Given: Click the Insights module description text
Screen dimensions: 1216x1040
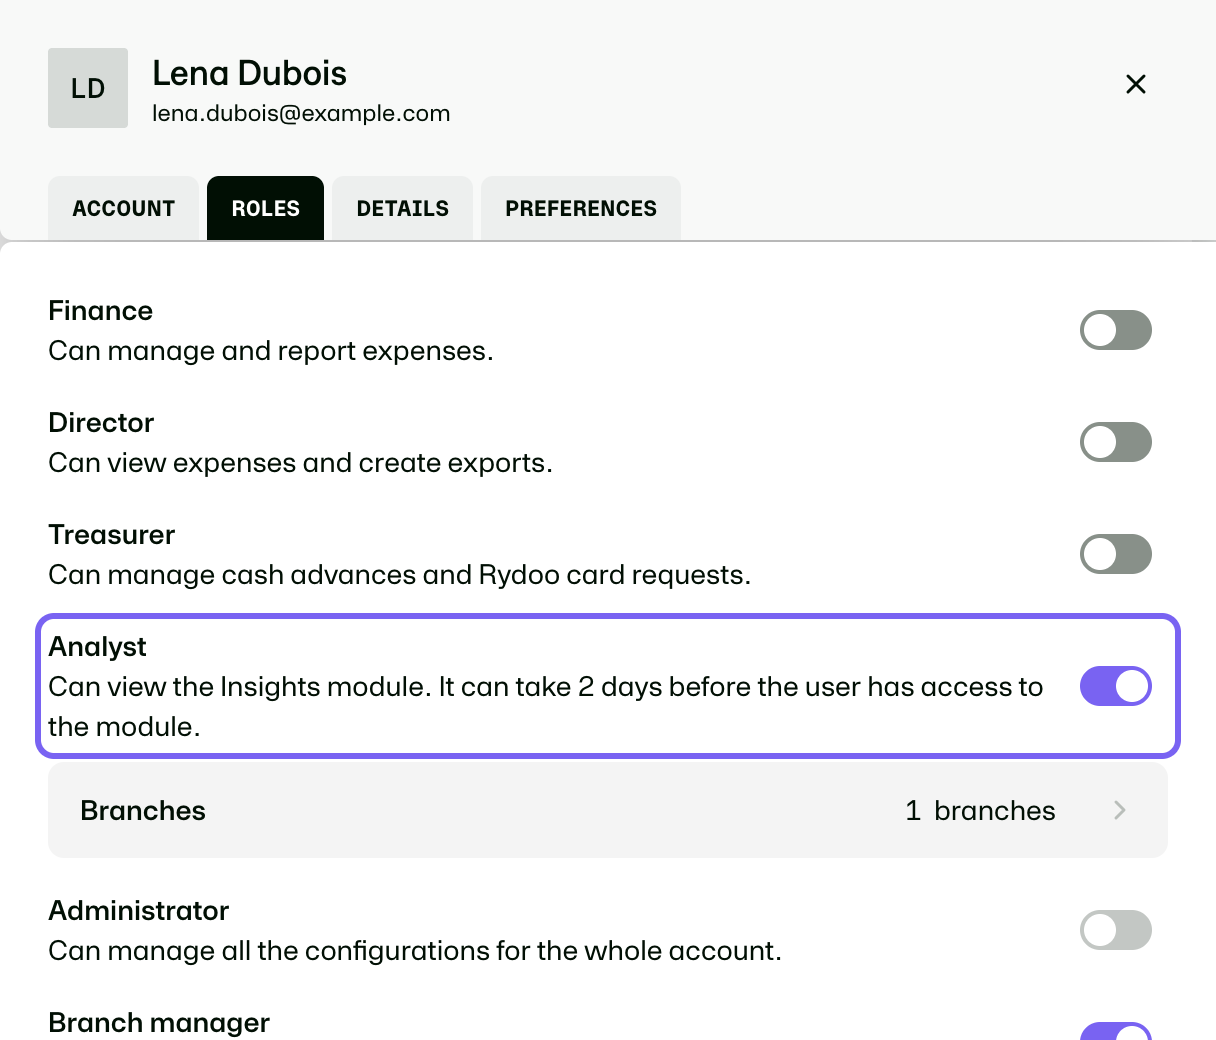Looking at the screenshot, I should (546, 706).
